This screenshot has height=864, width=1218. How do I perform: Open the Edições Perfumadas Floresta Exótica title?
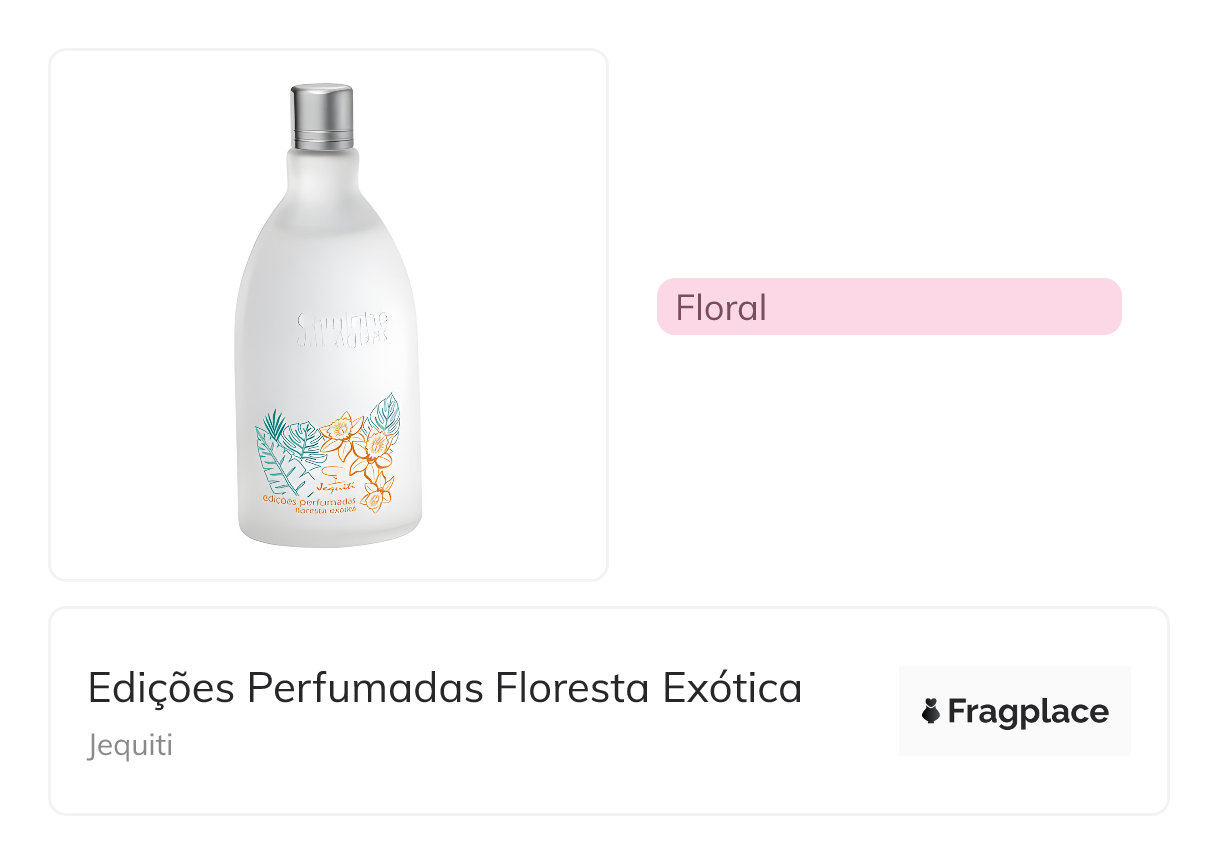[x=445, y=689]
